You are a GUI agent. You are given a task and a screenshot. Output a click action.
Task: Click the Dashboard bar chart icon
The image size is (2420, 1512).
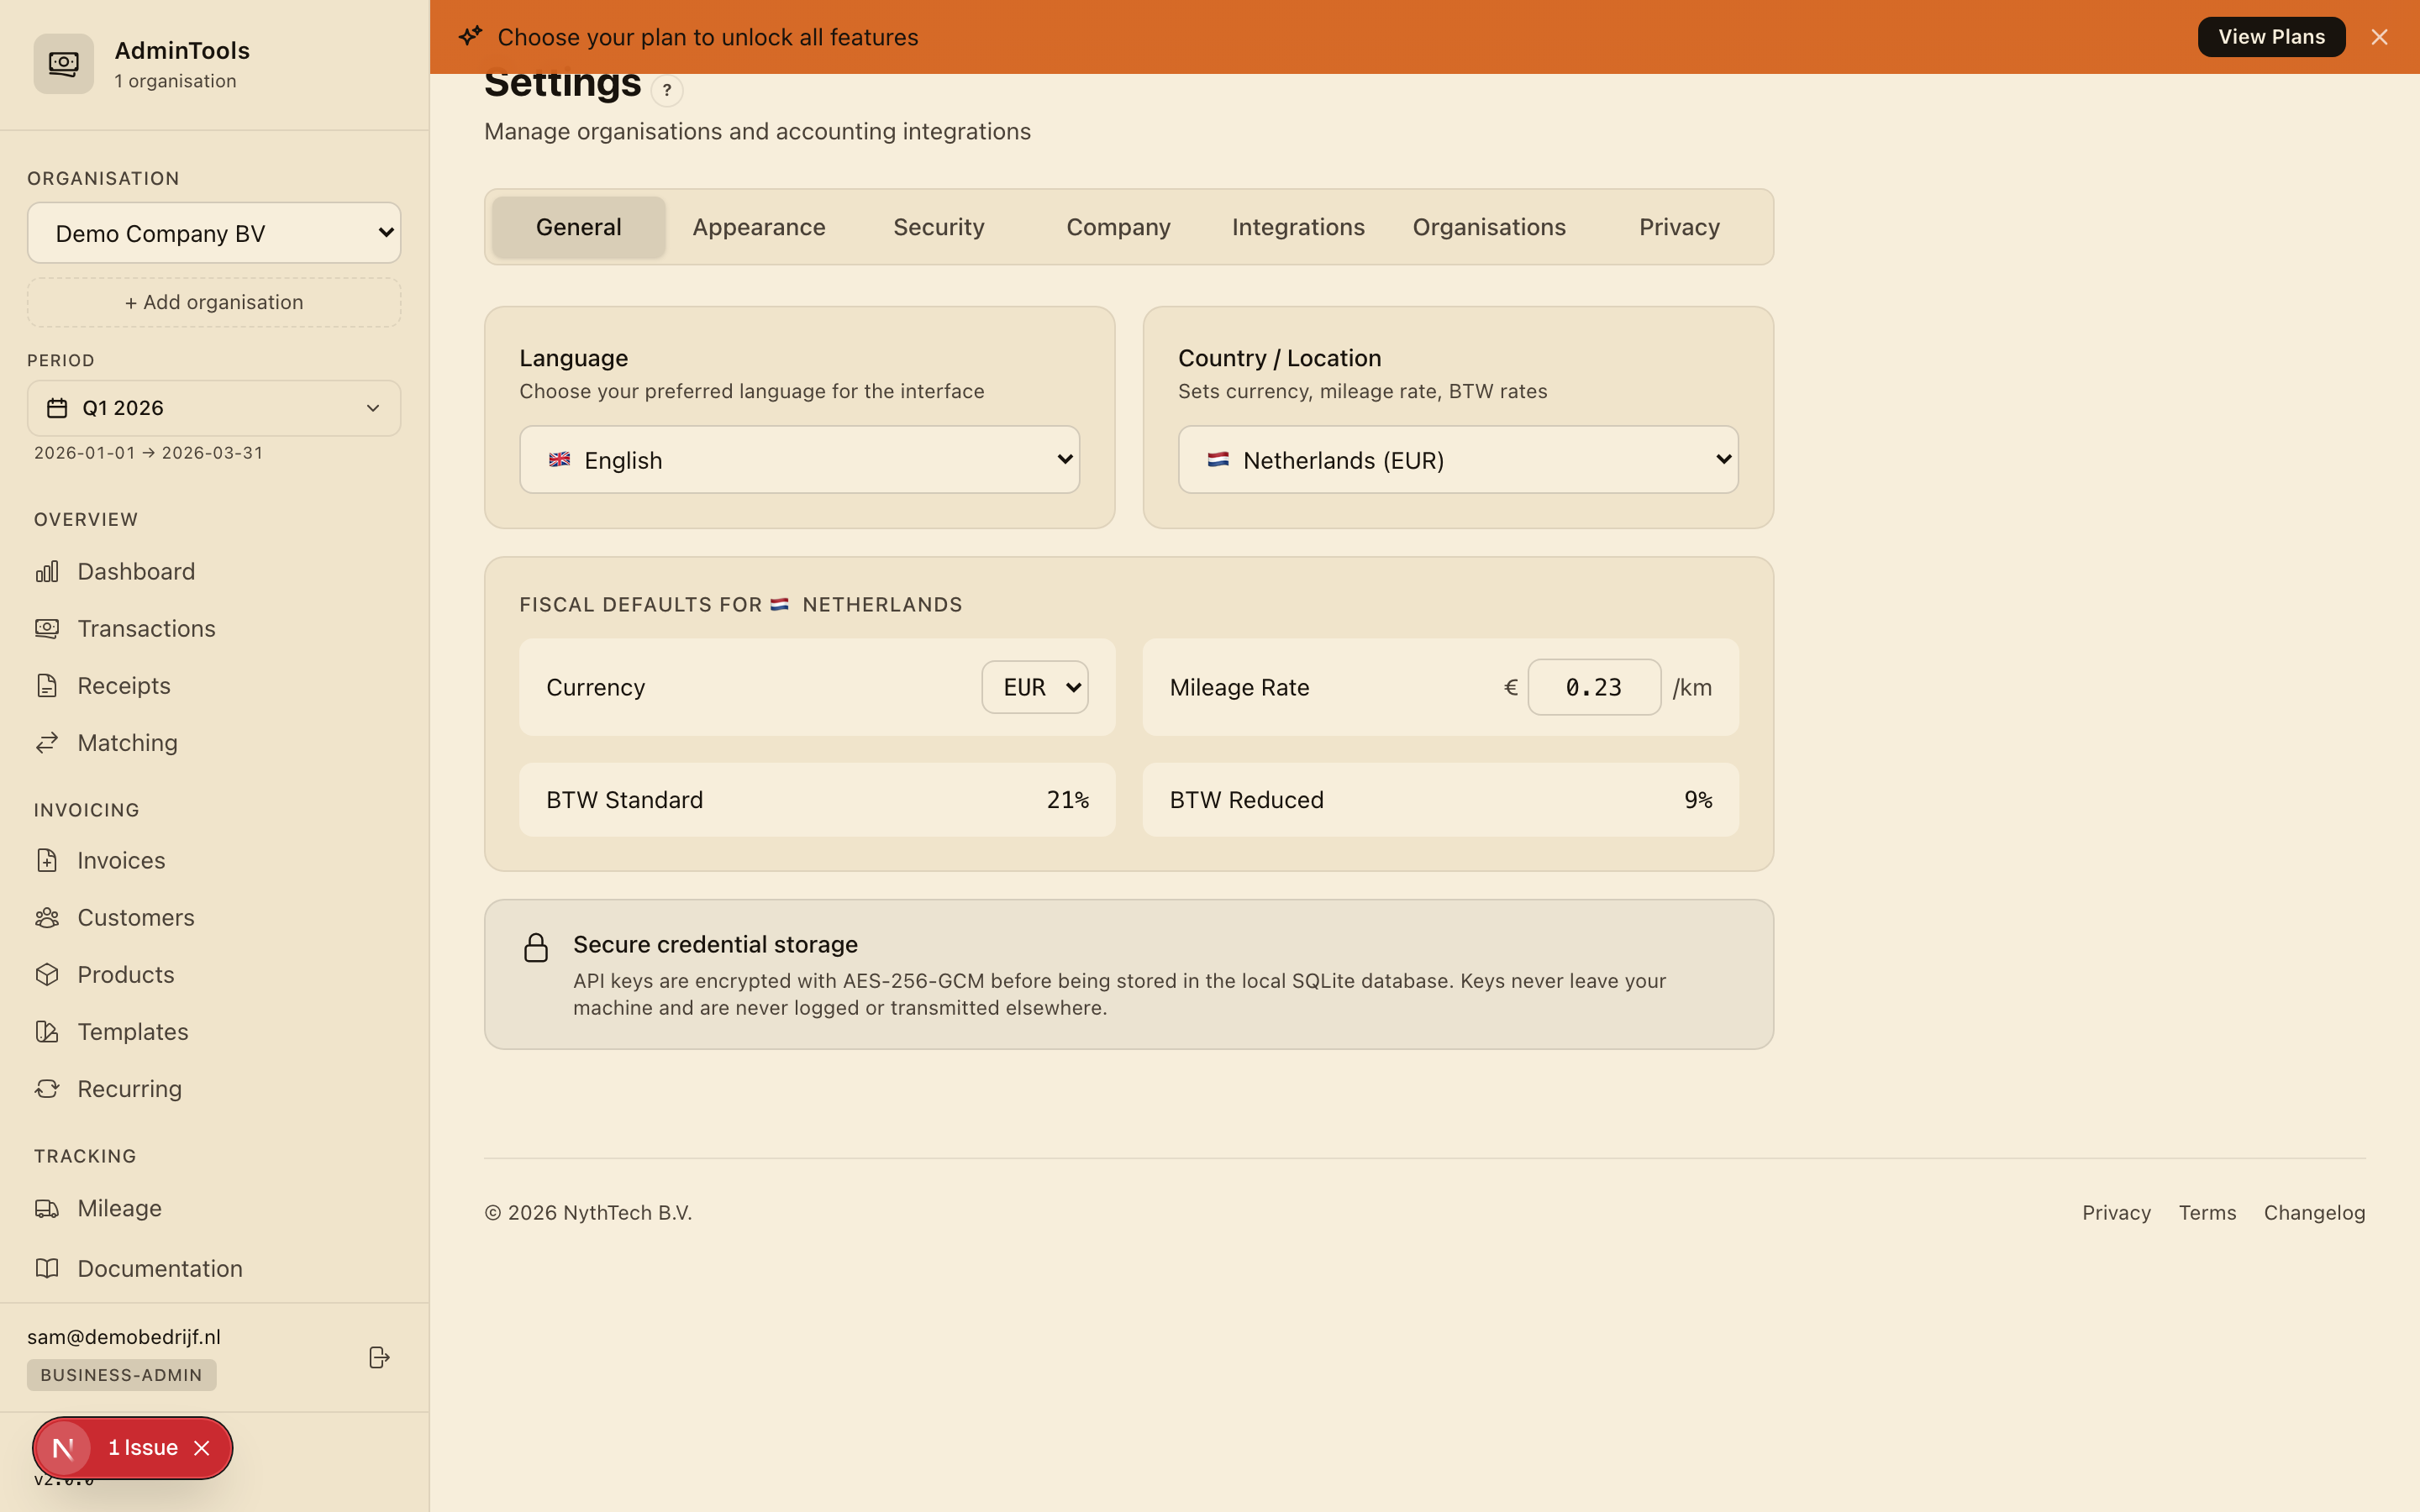coord(47,571)
